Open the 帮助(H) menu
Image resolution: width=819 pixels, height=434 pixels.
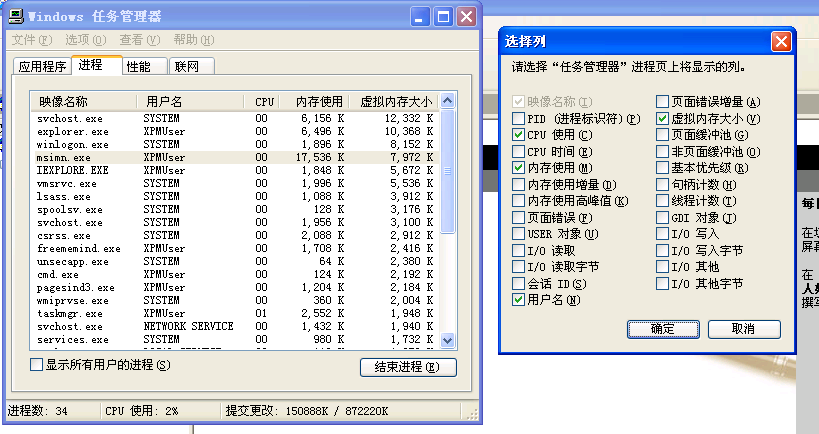(194, 40)
